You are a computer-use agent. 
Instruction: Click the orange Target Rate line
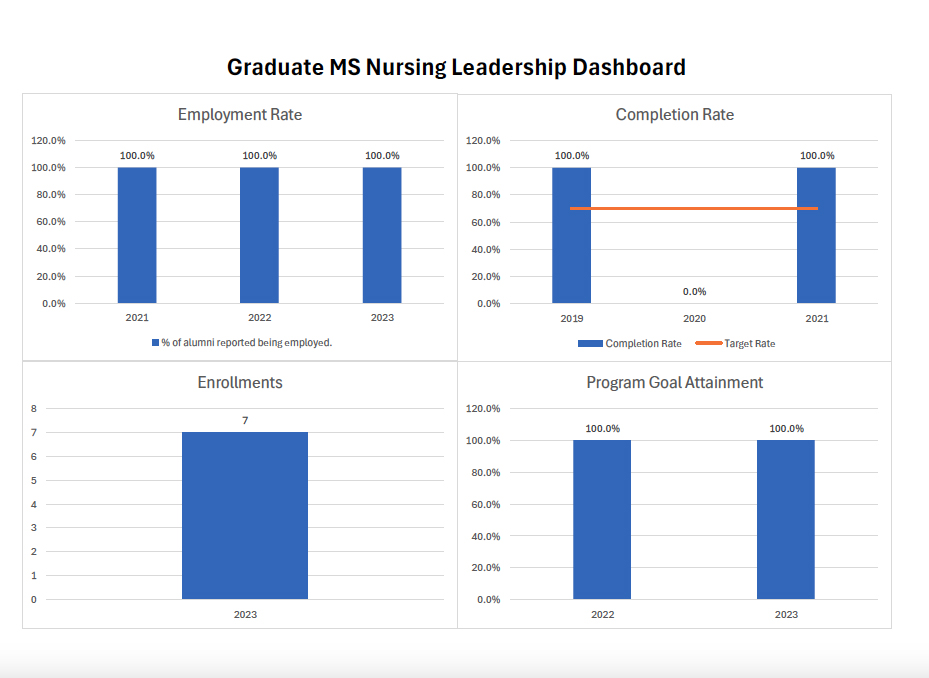pos(694,208)
